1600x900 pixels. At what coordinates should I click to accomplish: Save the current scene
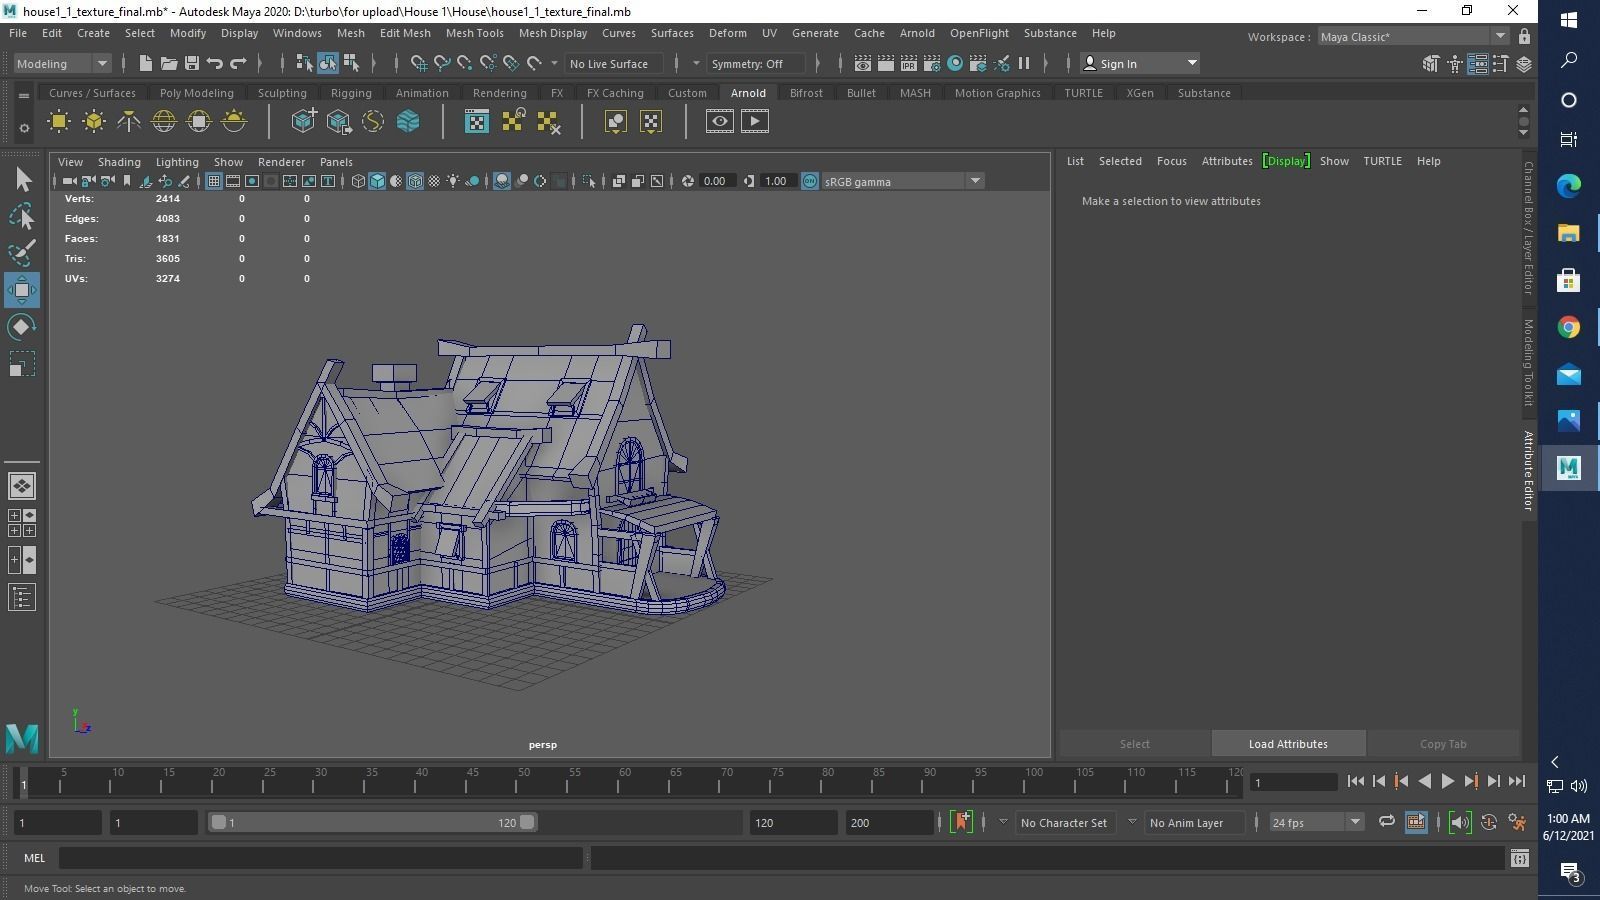[x=192, y=63]
